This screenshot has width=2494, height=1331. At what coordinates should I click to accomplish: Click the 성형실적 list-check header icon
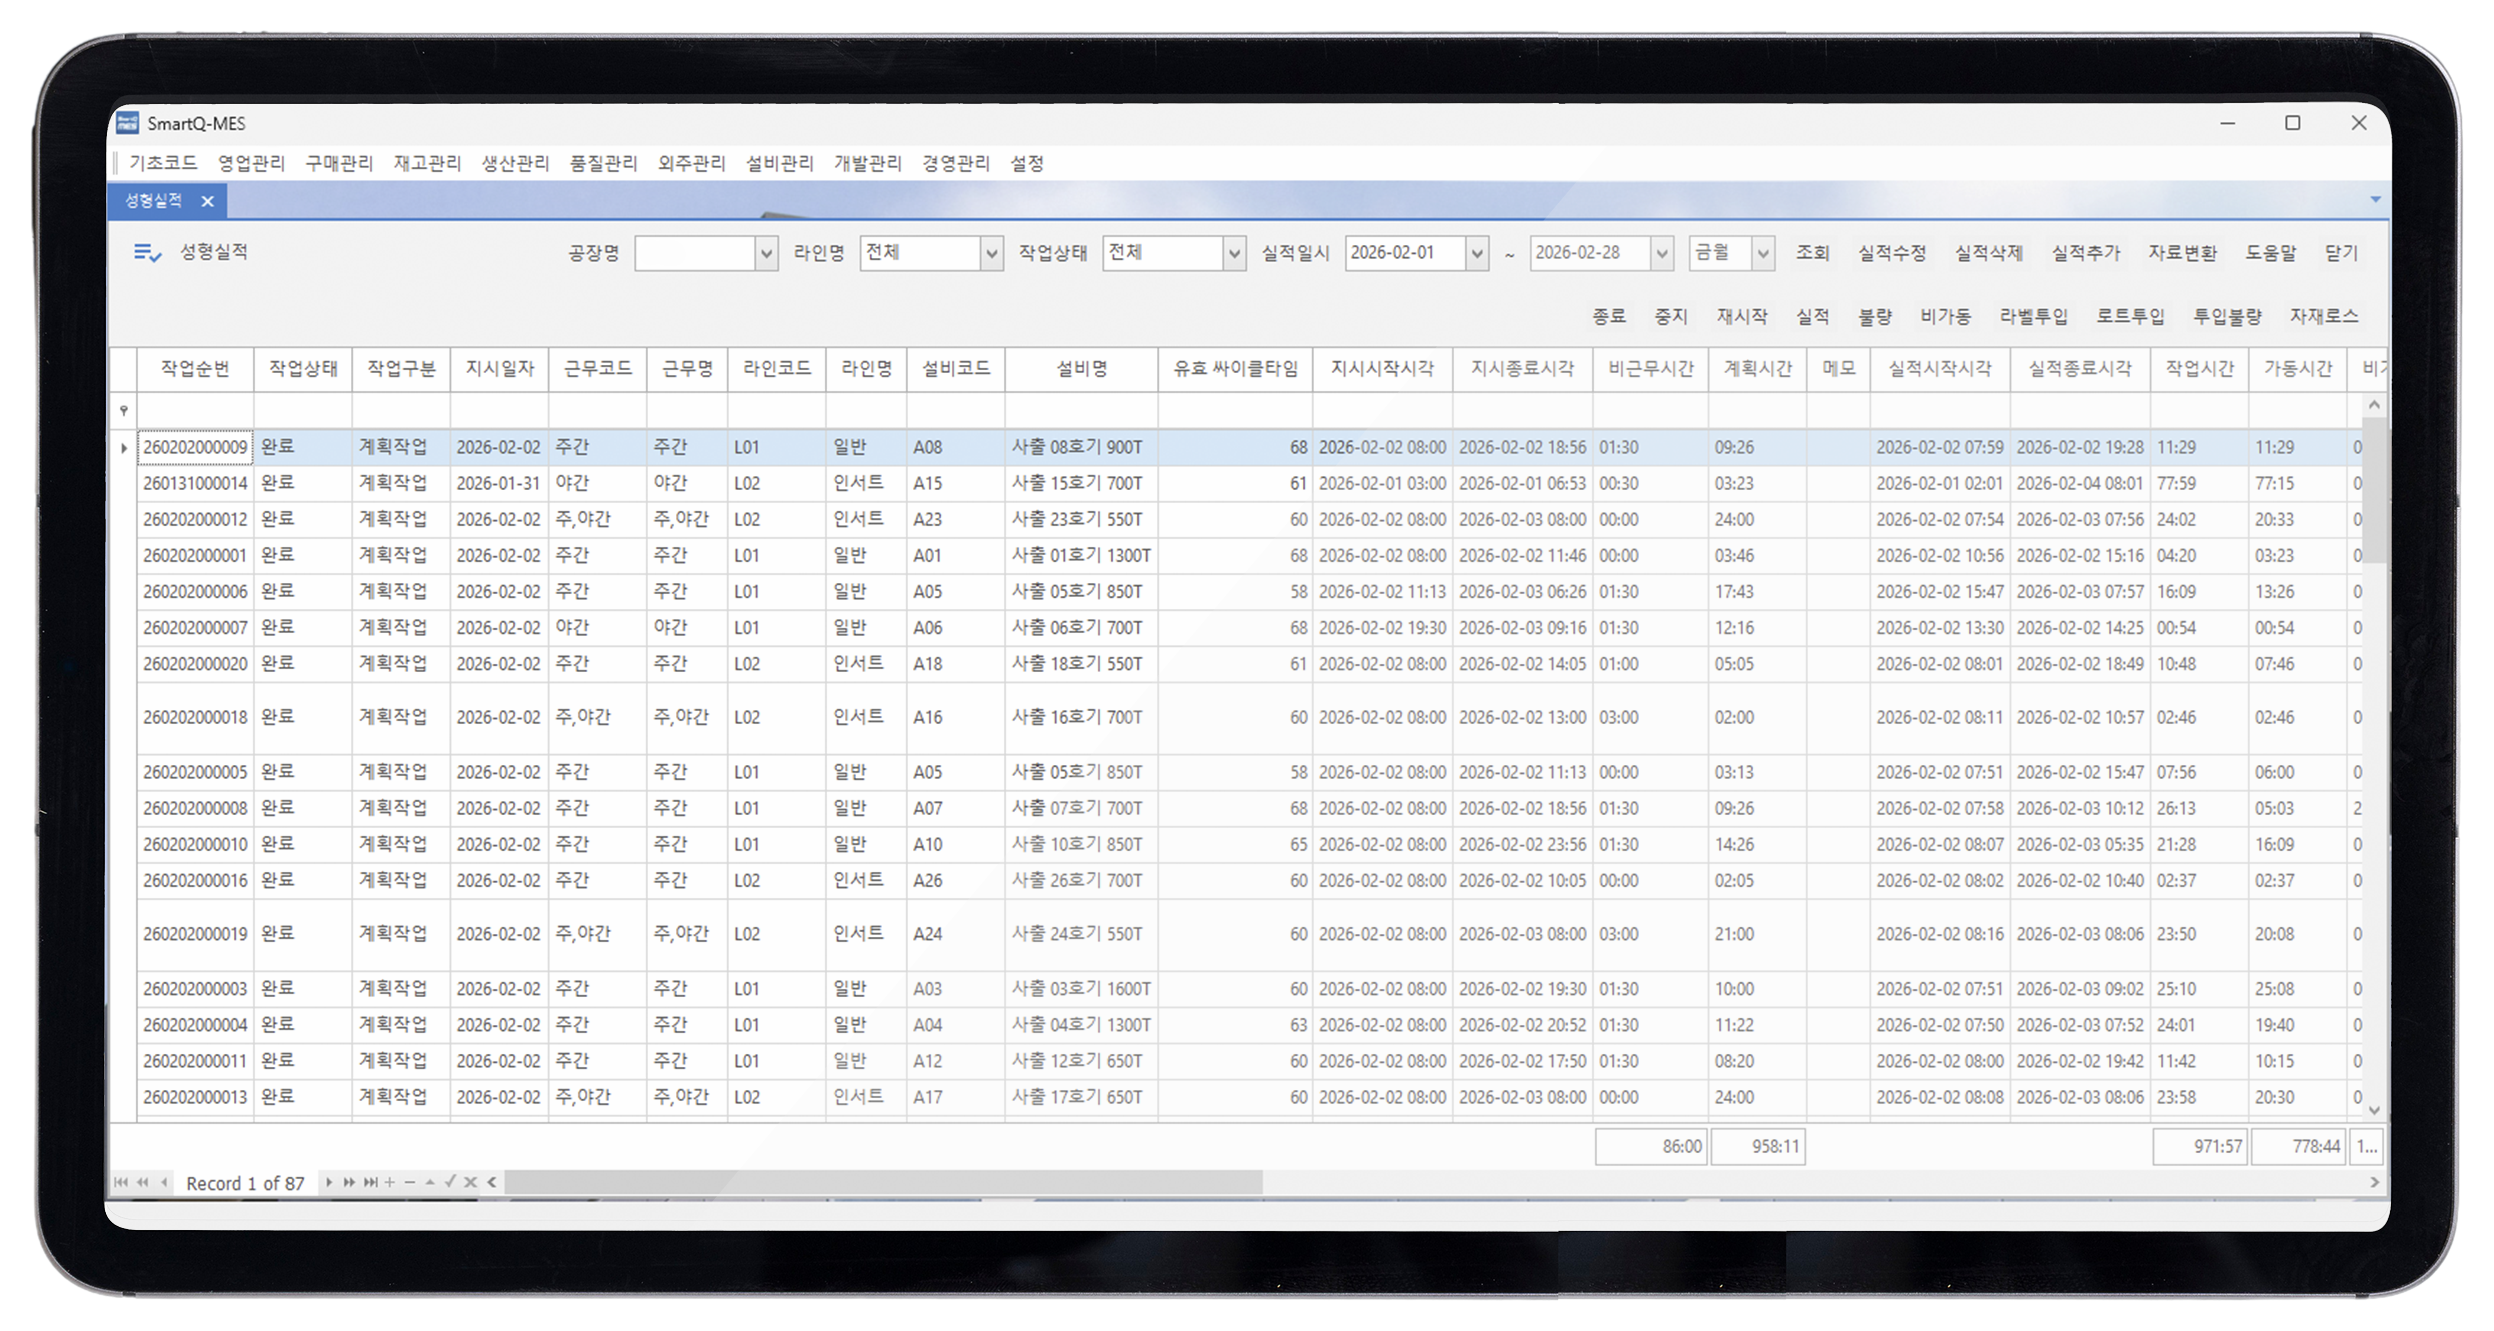(147, 253)
